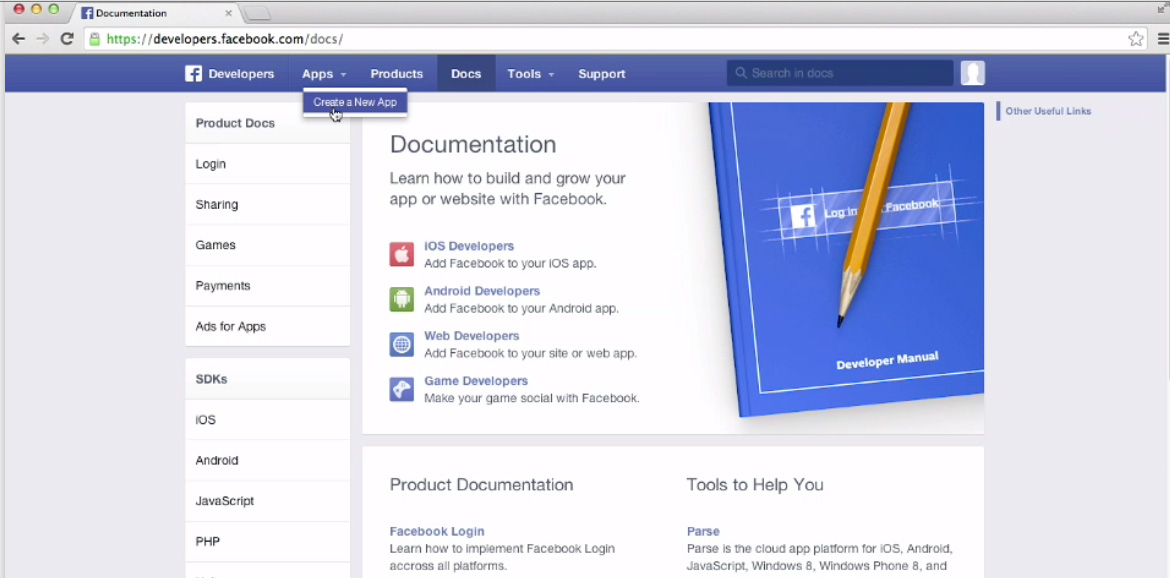
Task: Open Payments in Product Docs sidebar
Action: click(267, 286)
